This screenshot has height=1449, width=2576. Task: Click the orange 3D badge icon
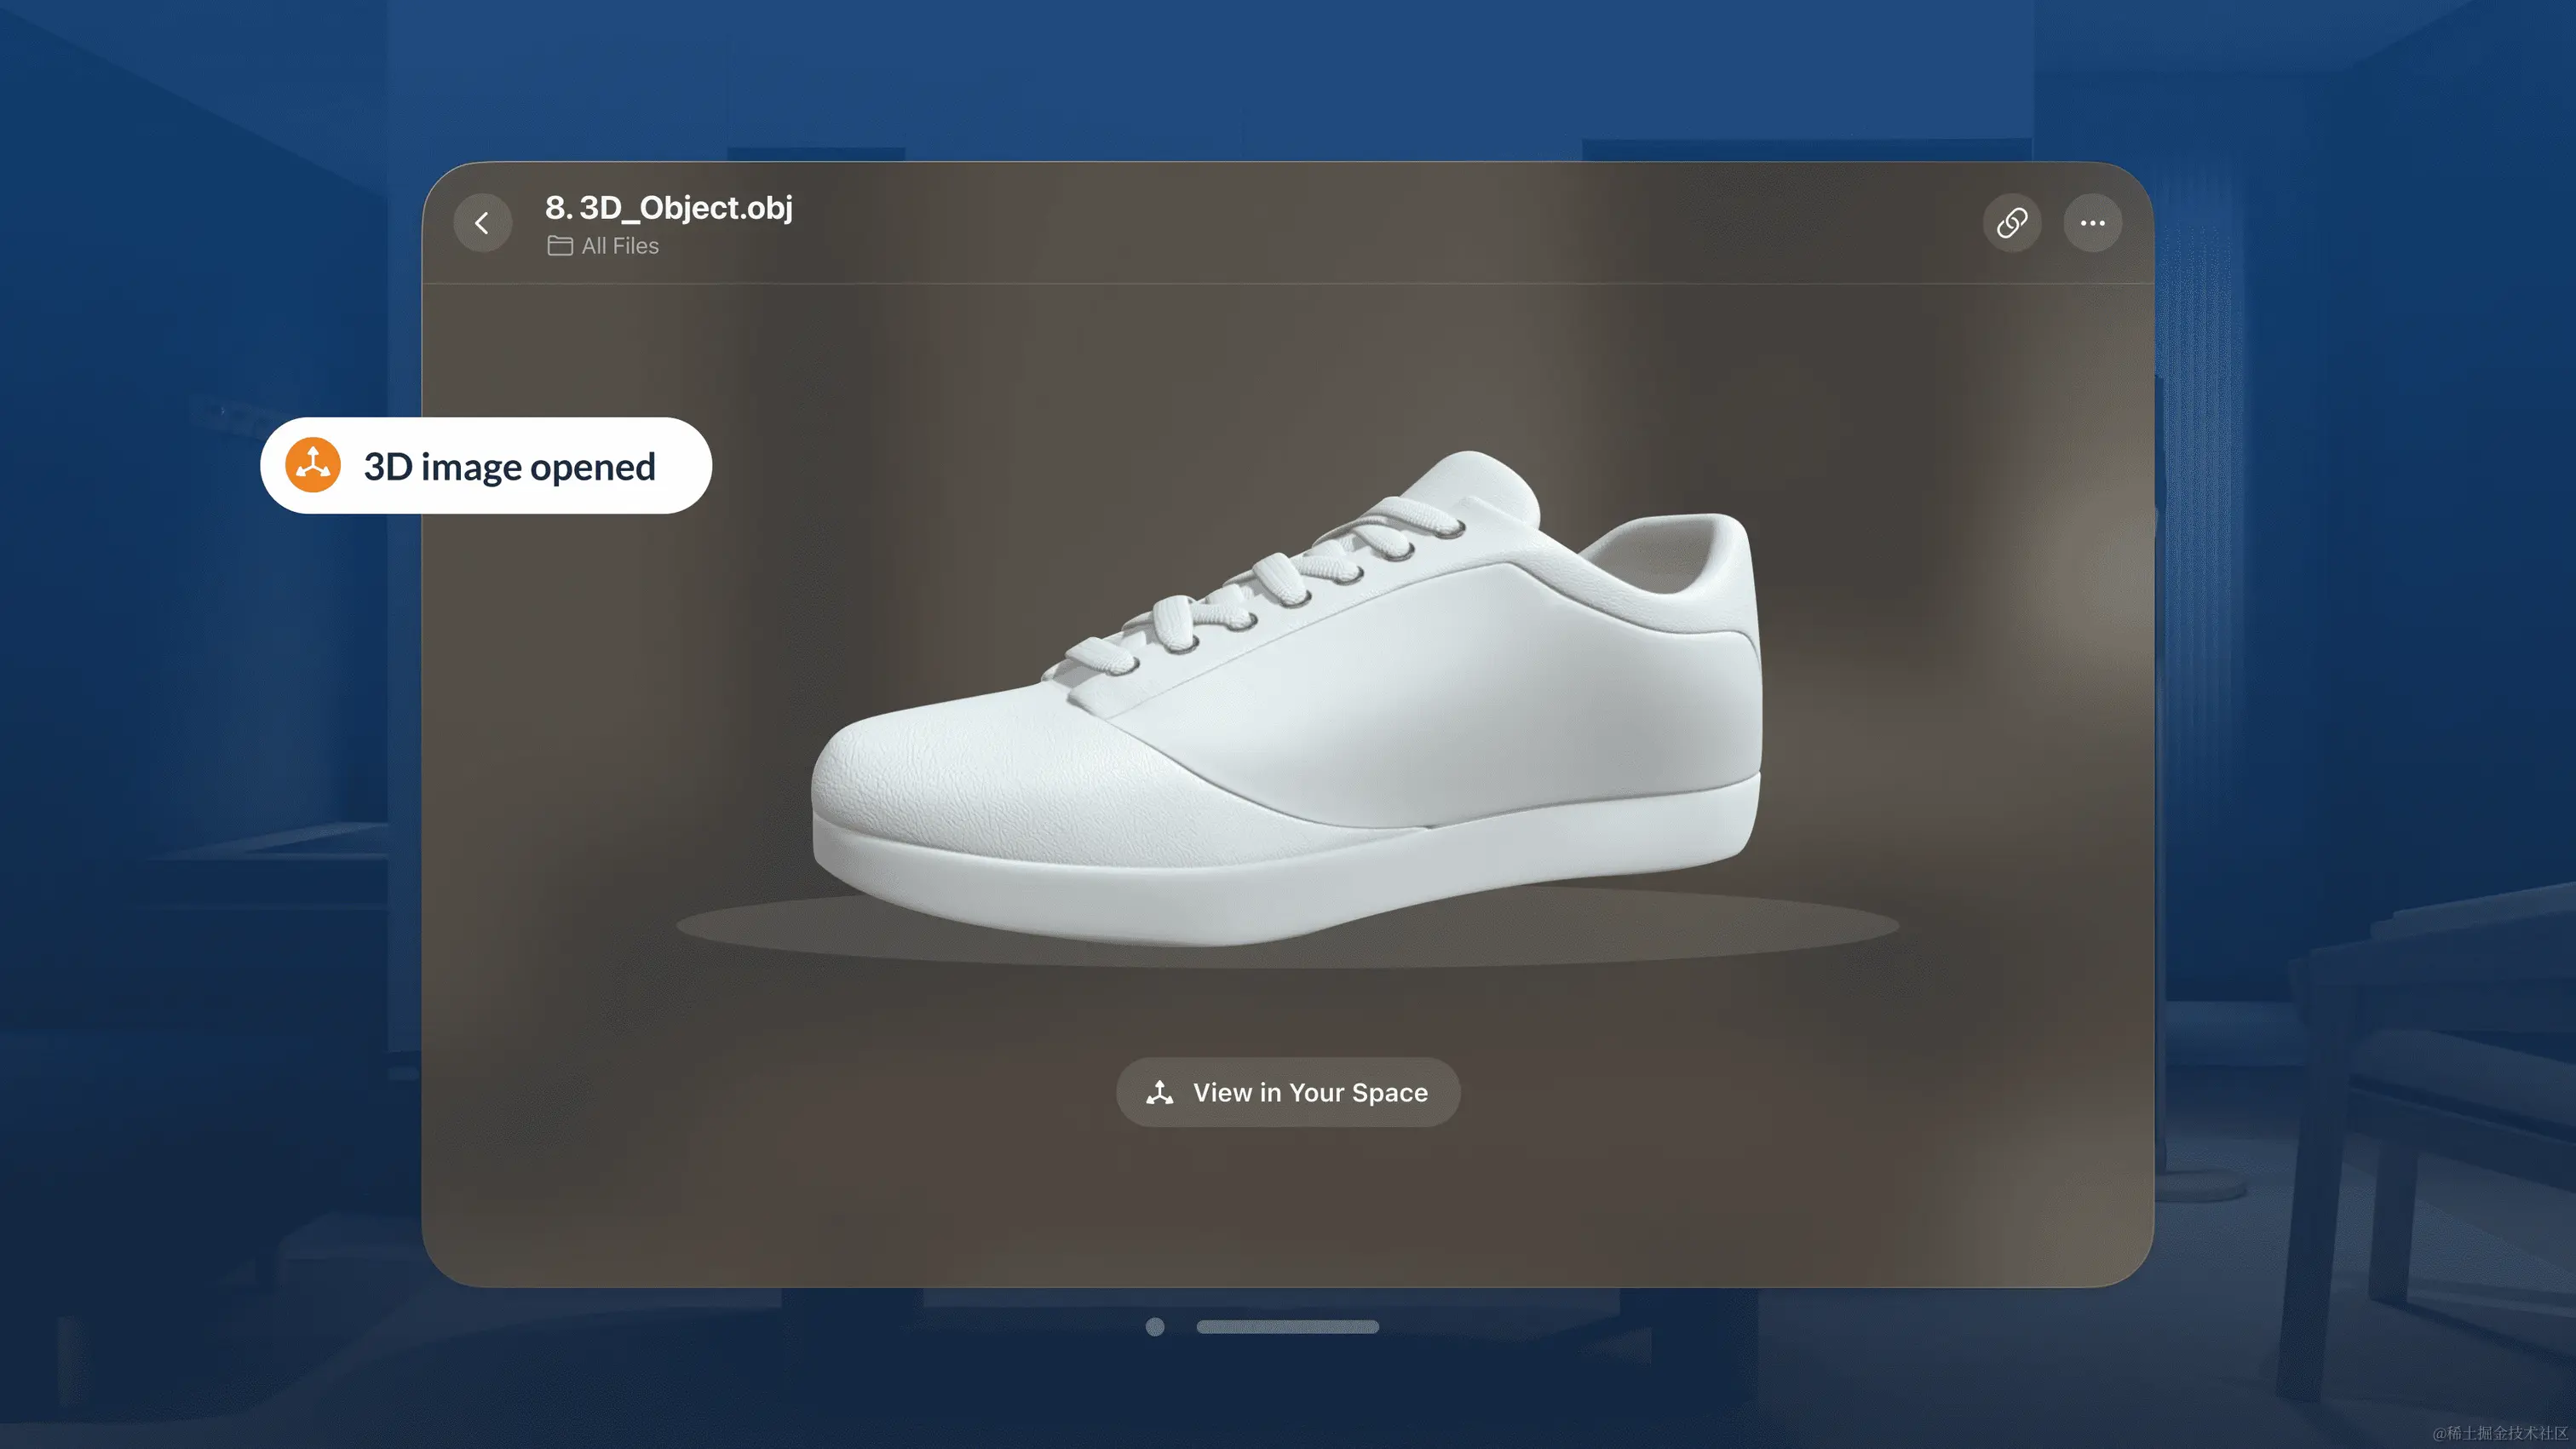coord(313,465)
